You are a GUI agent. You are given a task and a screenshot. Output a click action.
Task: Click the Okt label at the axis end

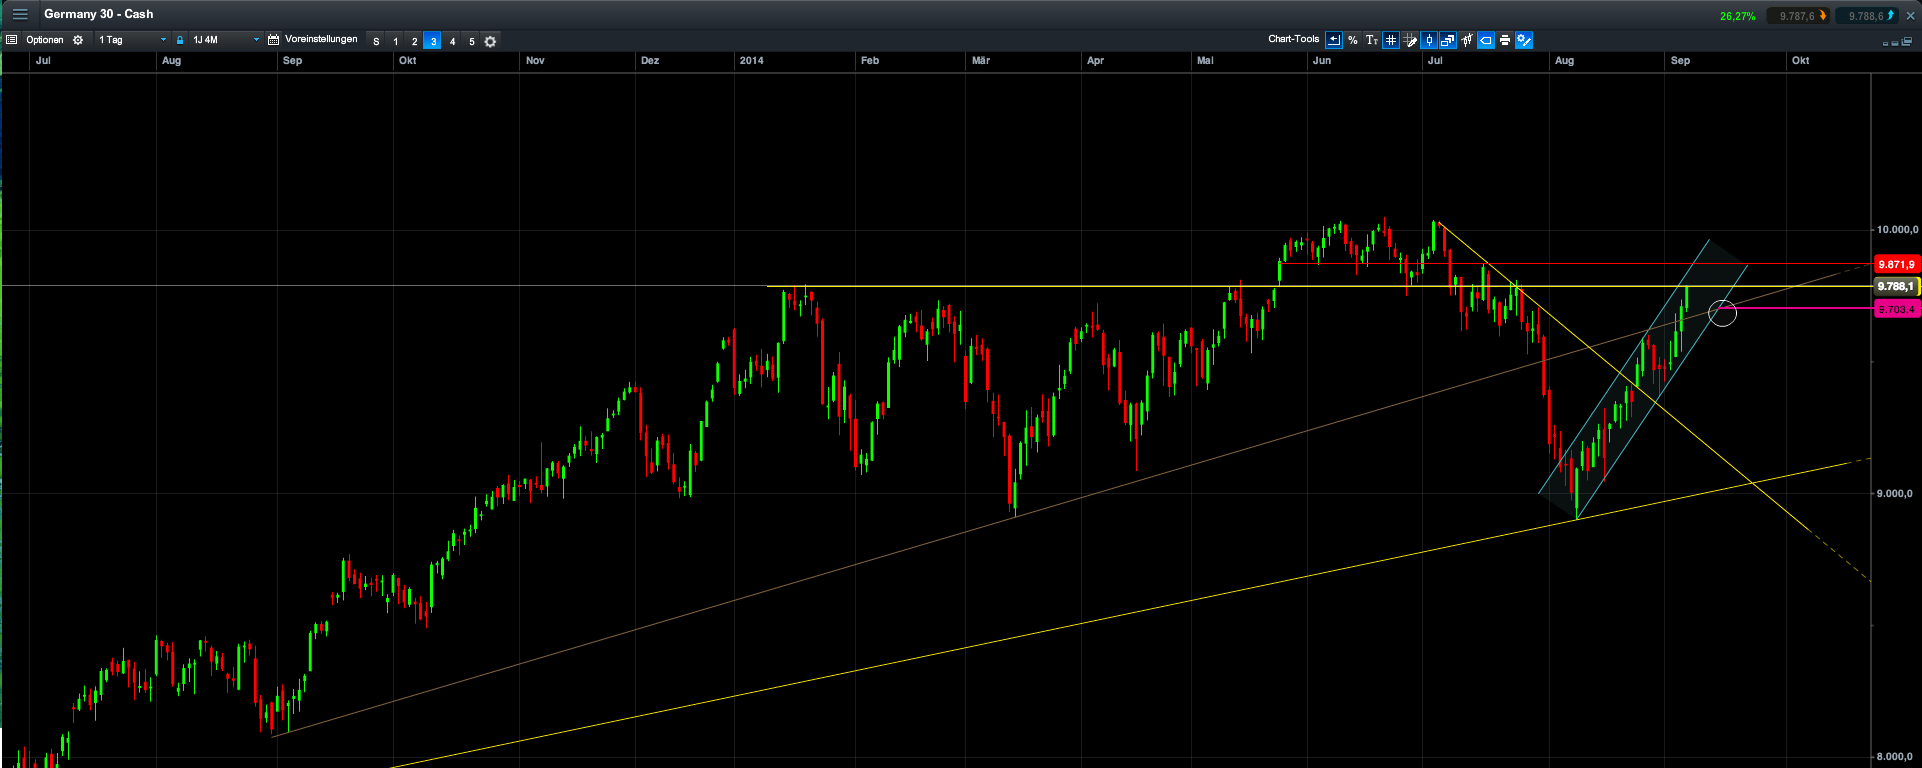[x=1800, y=60]
